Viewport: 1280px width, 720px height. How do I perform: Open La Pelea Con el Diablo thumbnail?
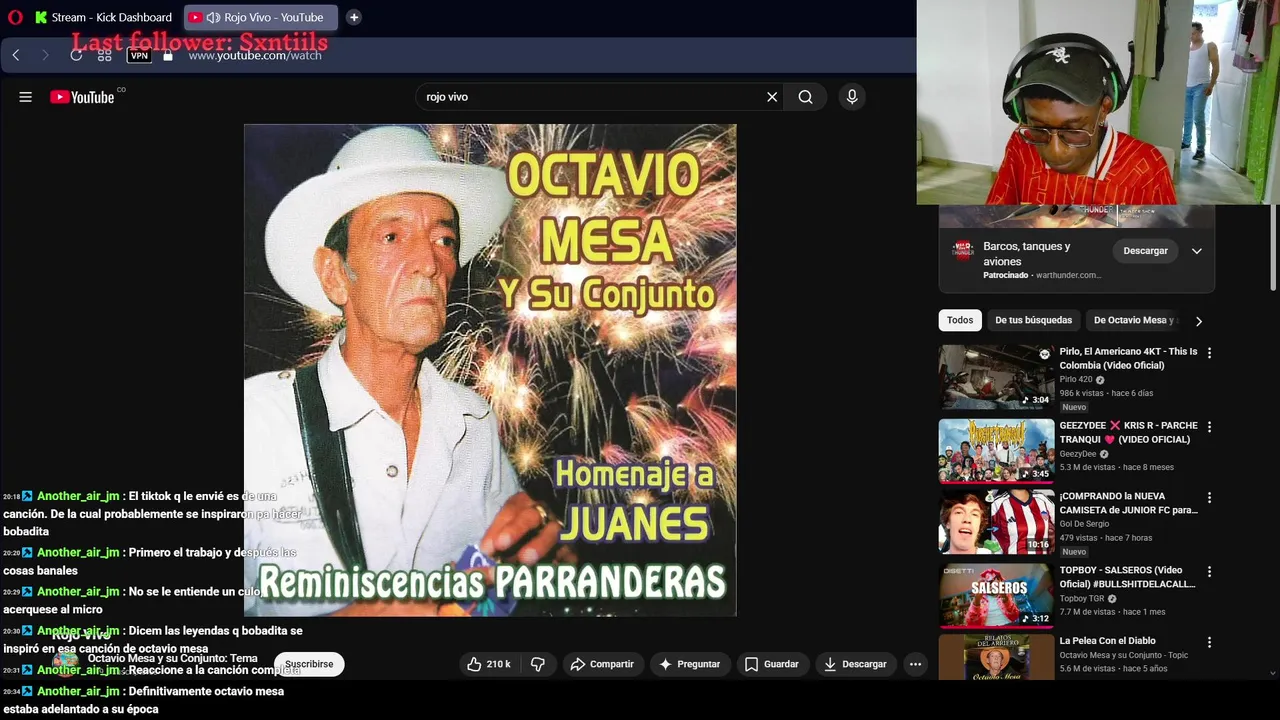coord(996,658)
